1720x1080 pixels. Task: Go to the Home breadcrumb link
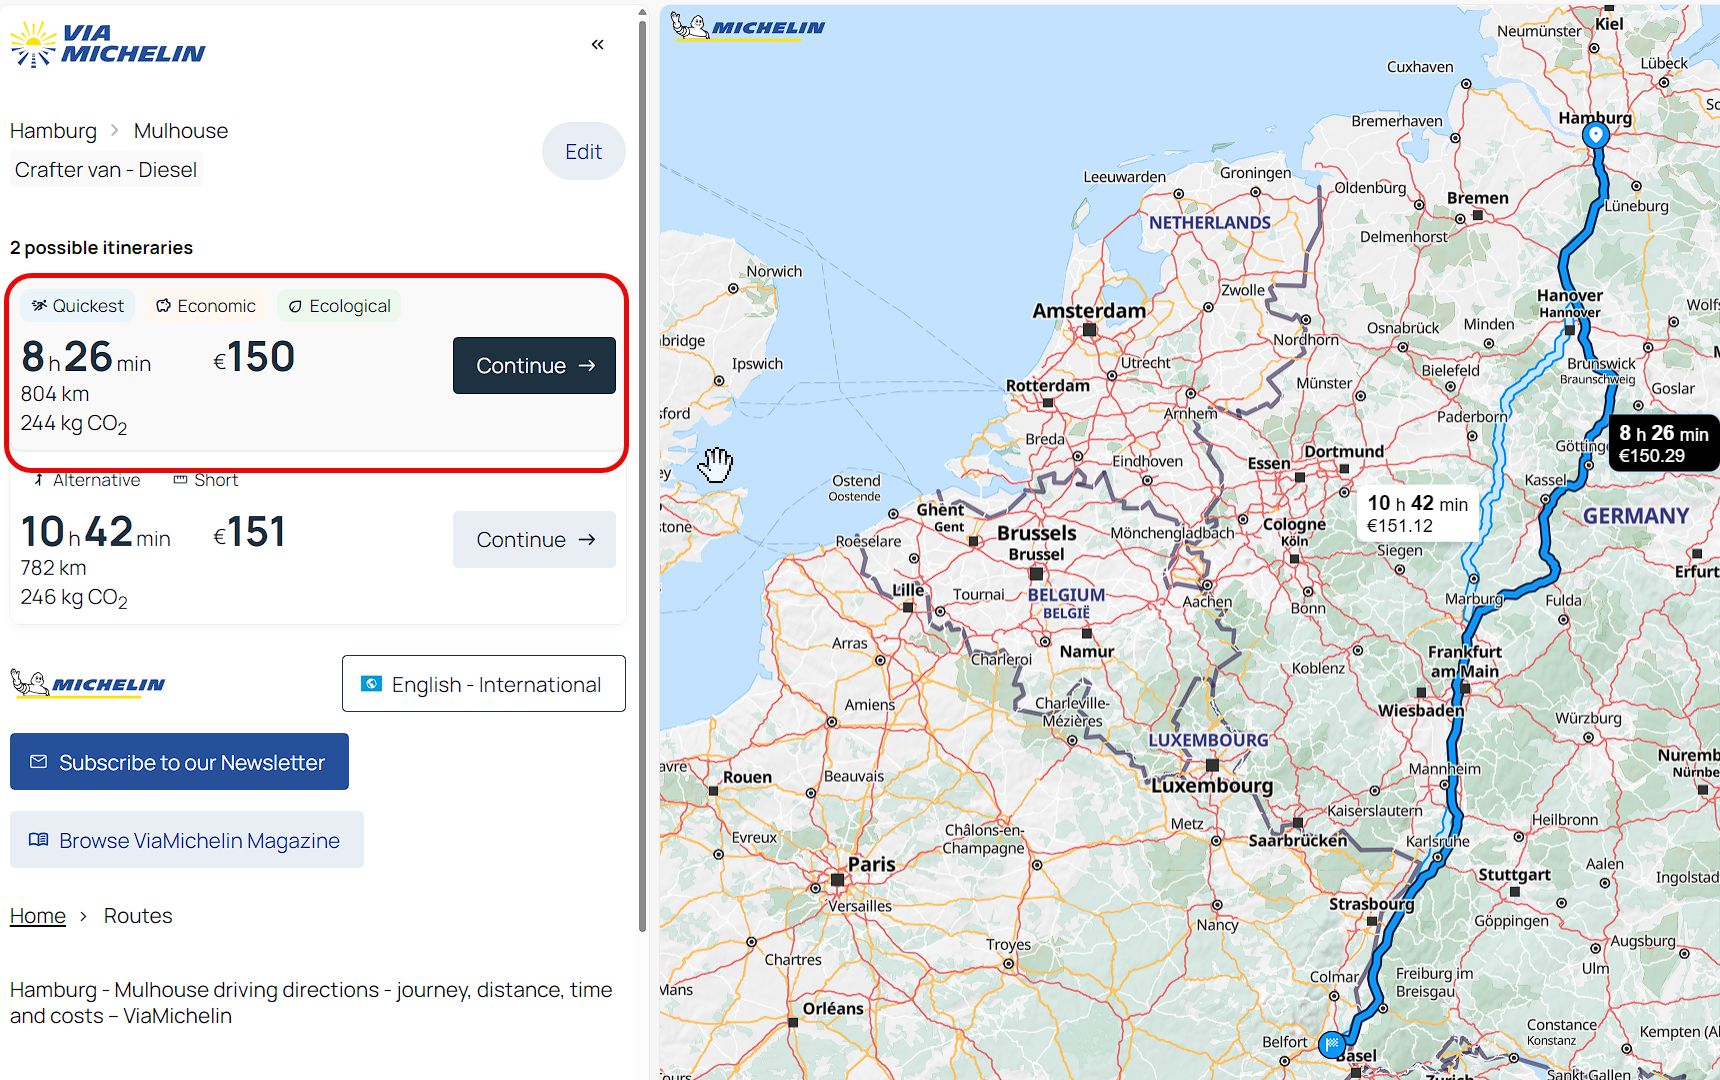38,916
